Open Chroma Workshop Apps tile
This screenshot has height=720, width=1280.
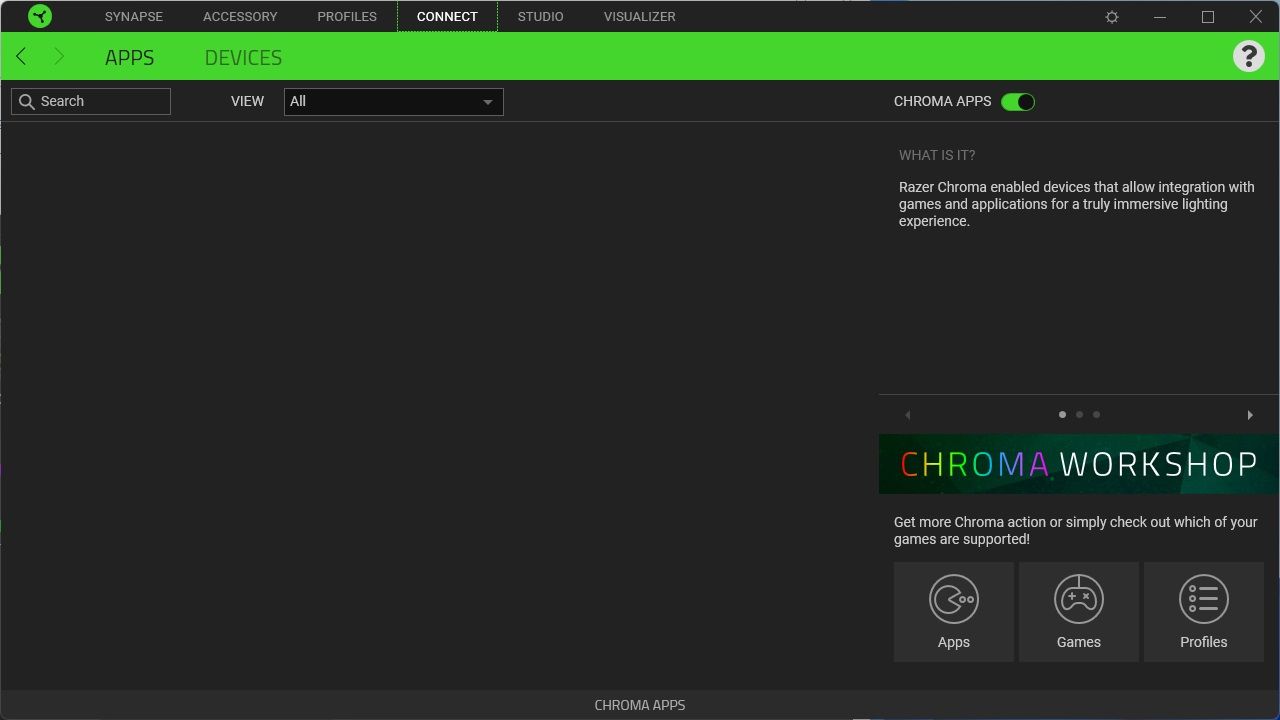pyautogui.click(x=954, y=612)
